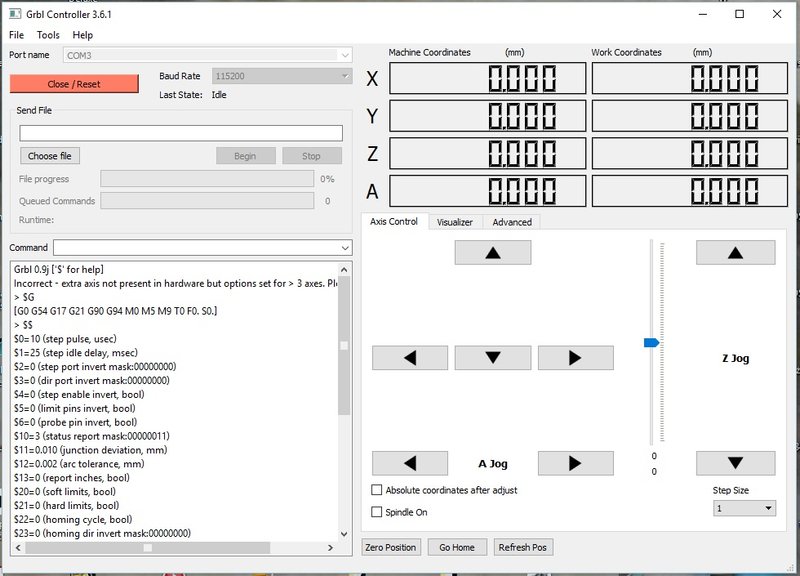The height and width of the screenshot is (576, 800).
Task: Click the Grbl Controller app icon in the title bar
Action: coord(15,14)
